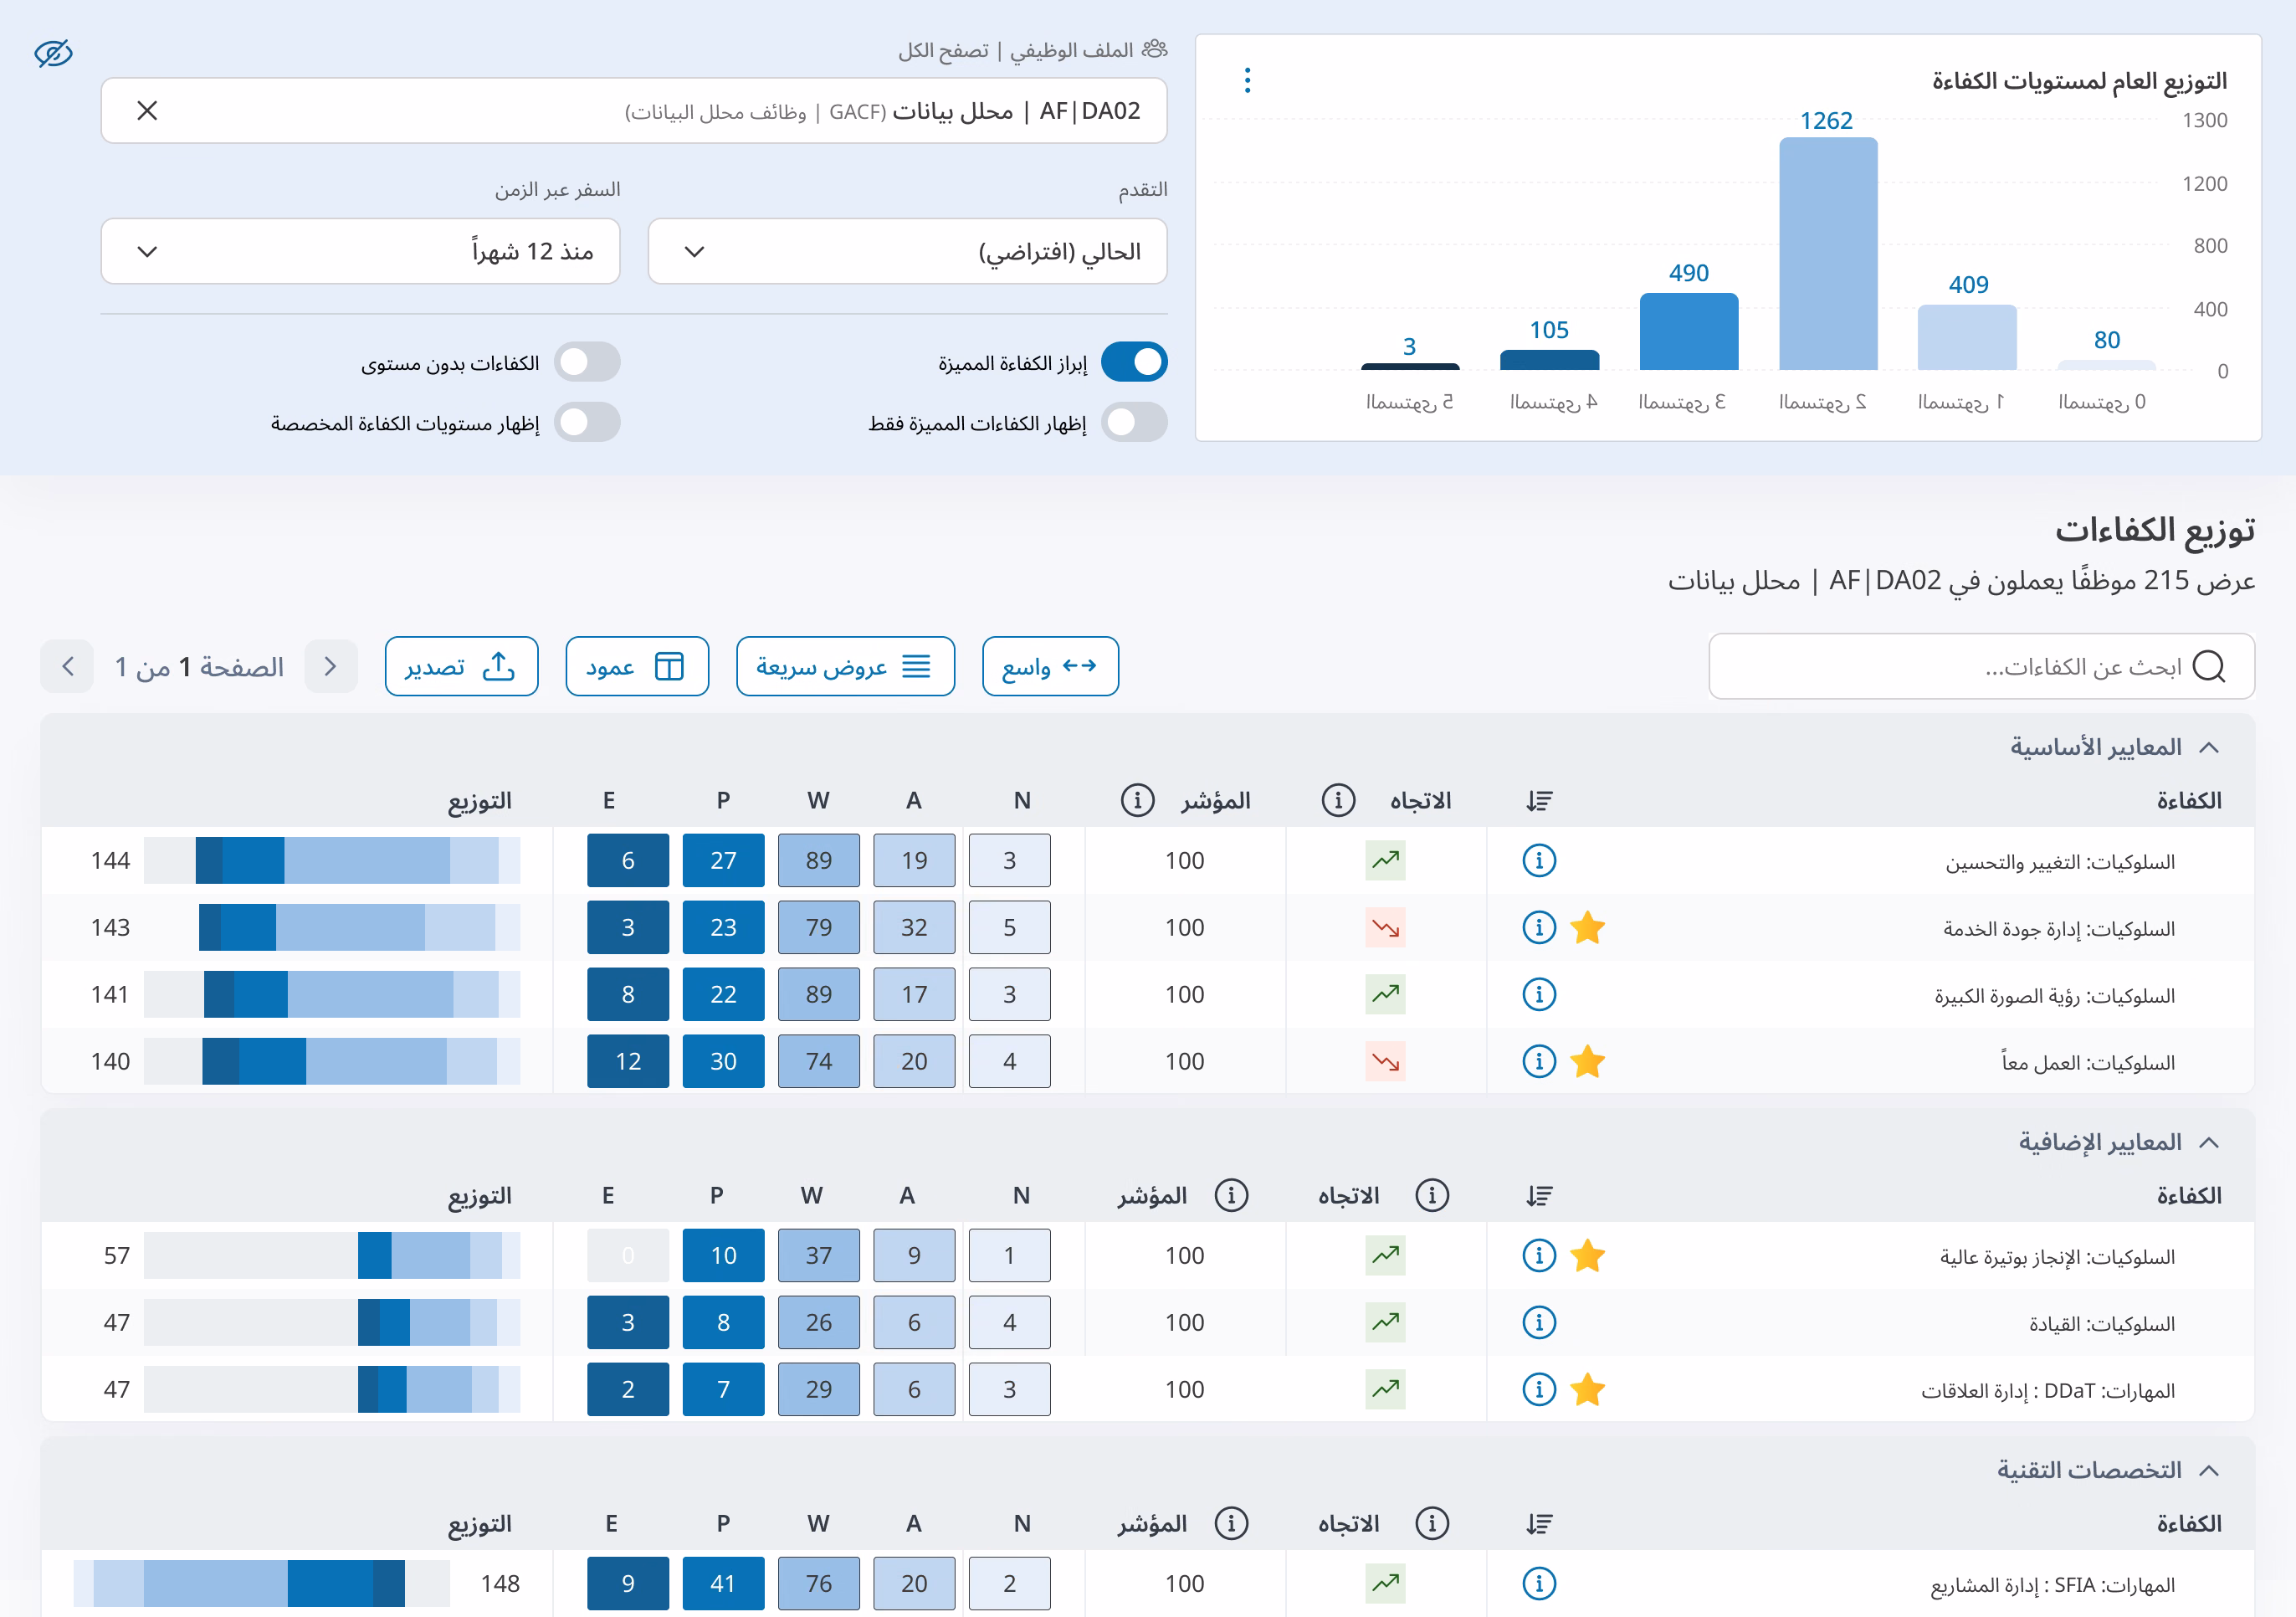2296x1617 pixels.
Task: Open info icon for التغيير والتحسين row
Action: [1539, 860]
